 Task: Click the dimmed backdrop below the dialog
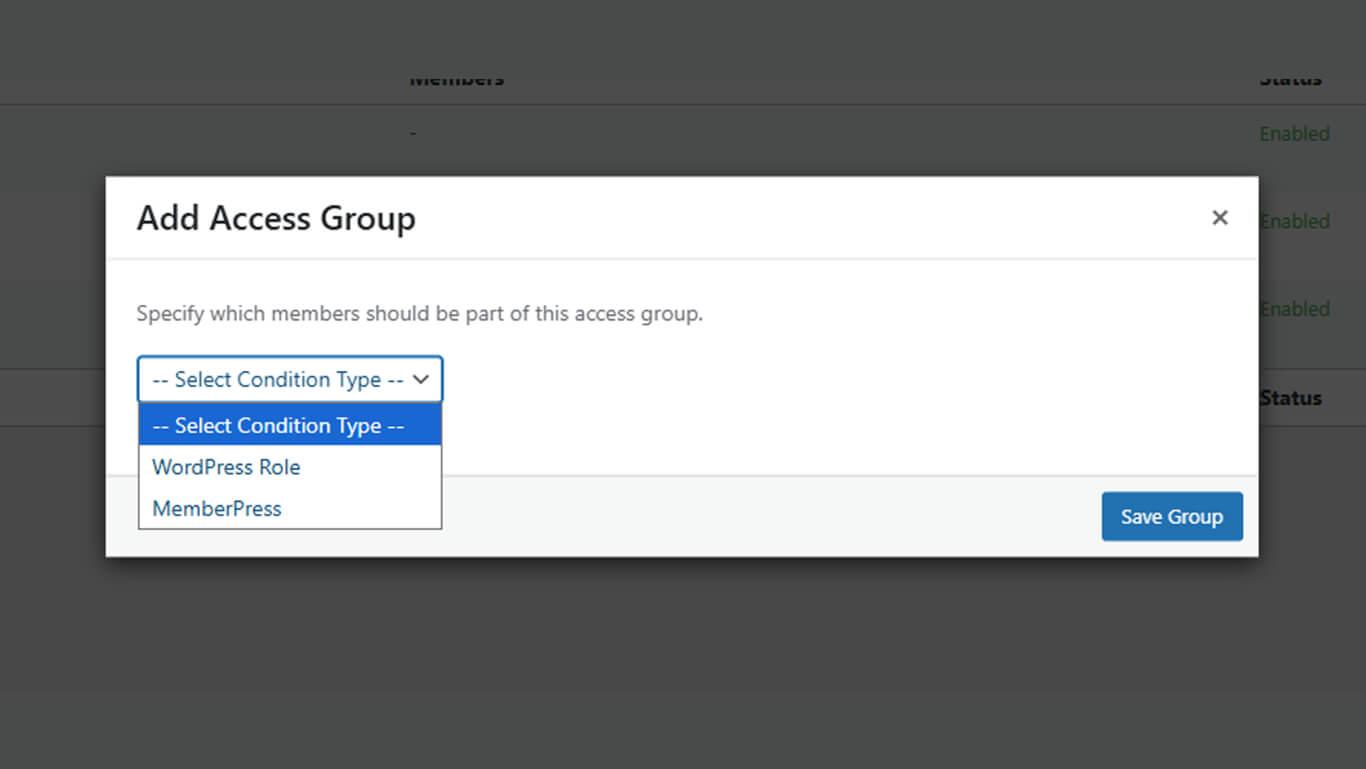[683, 660]
